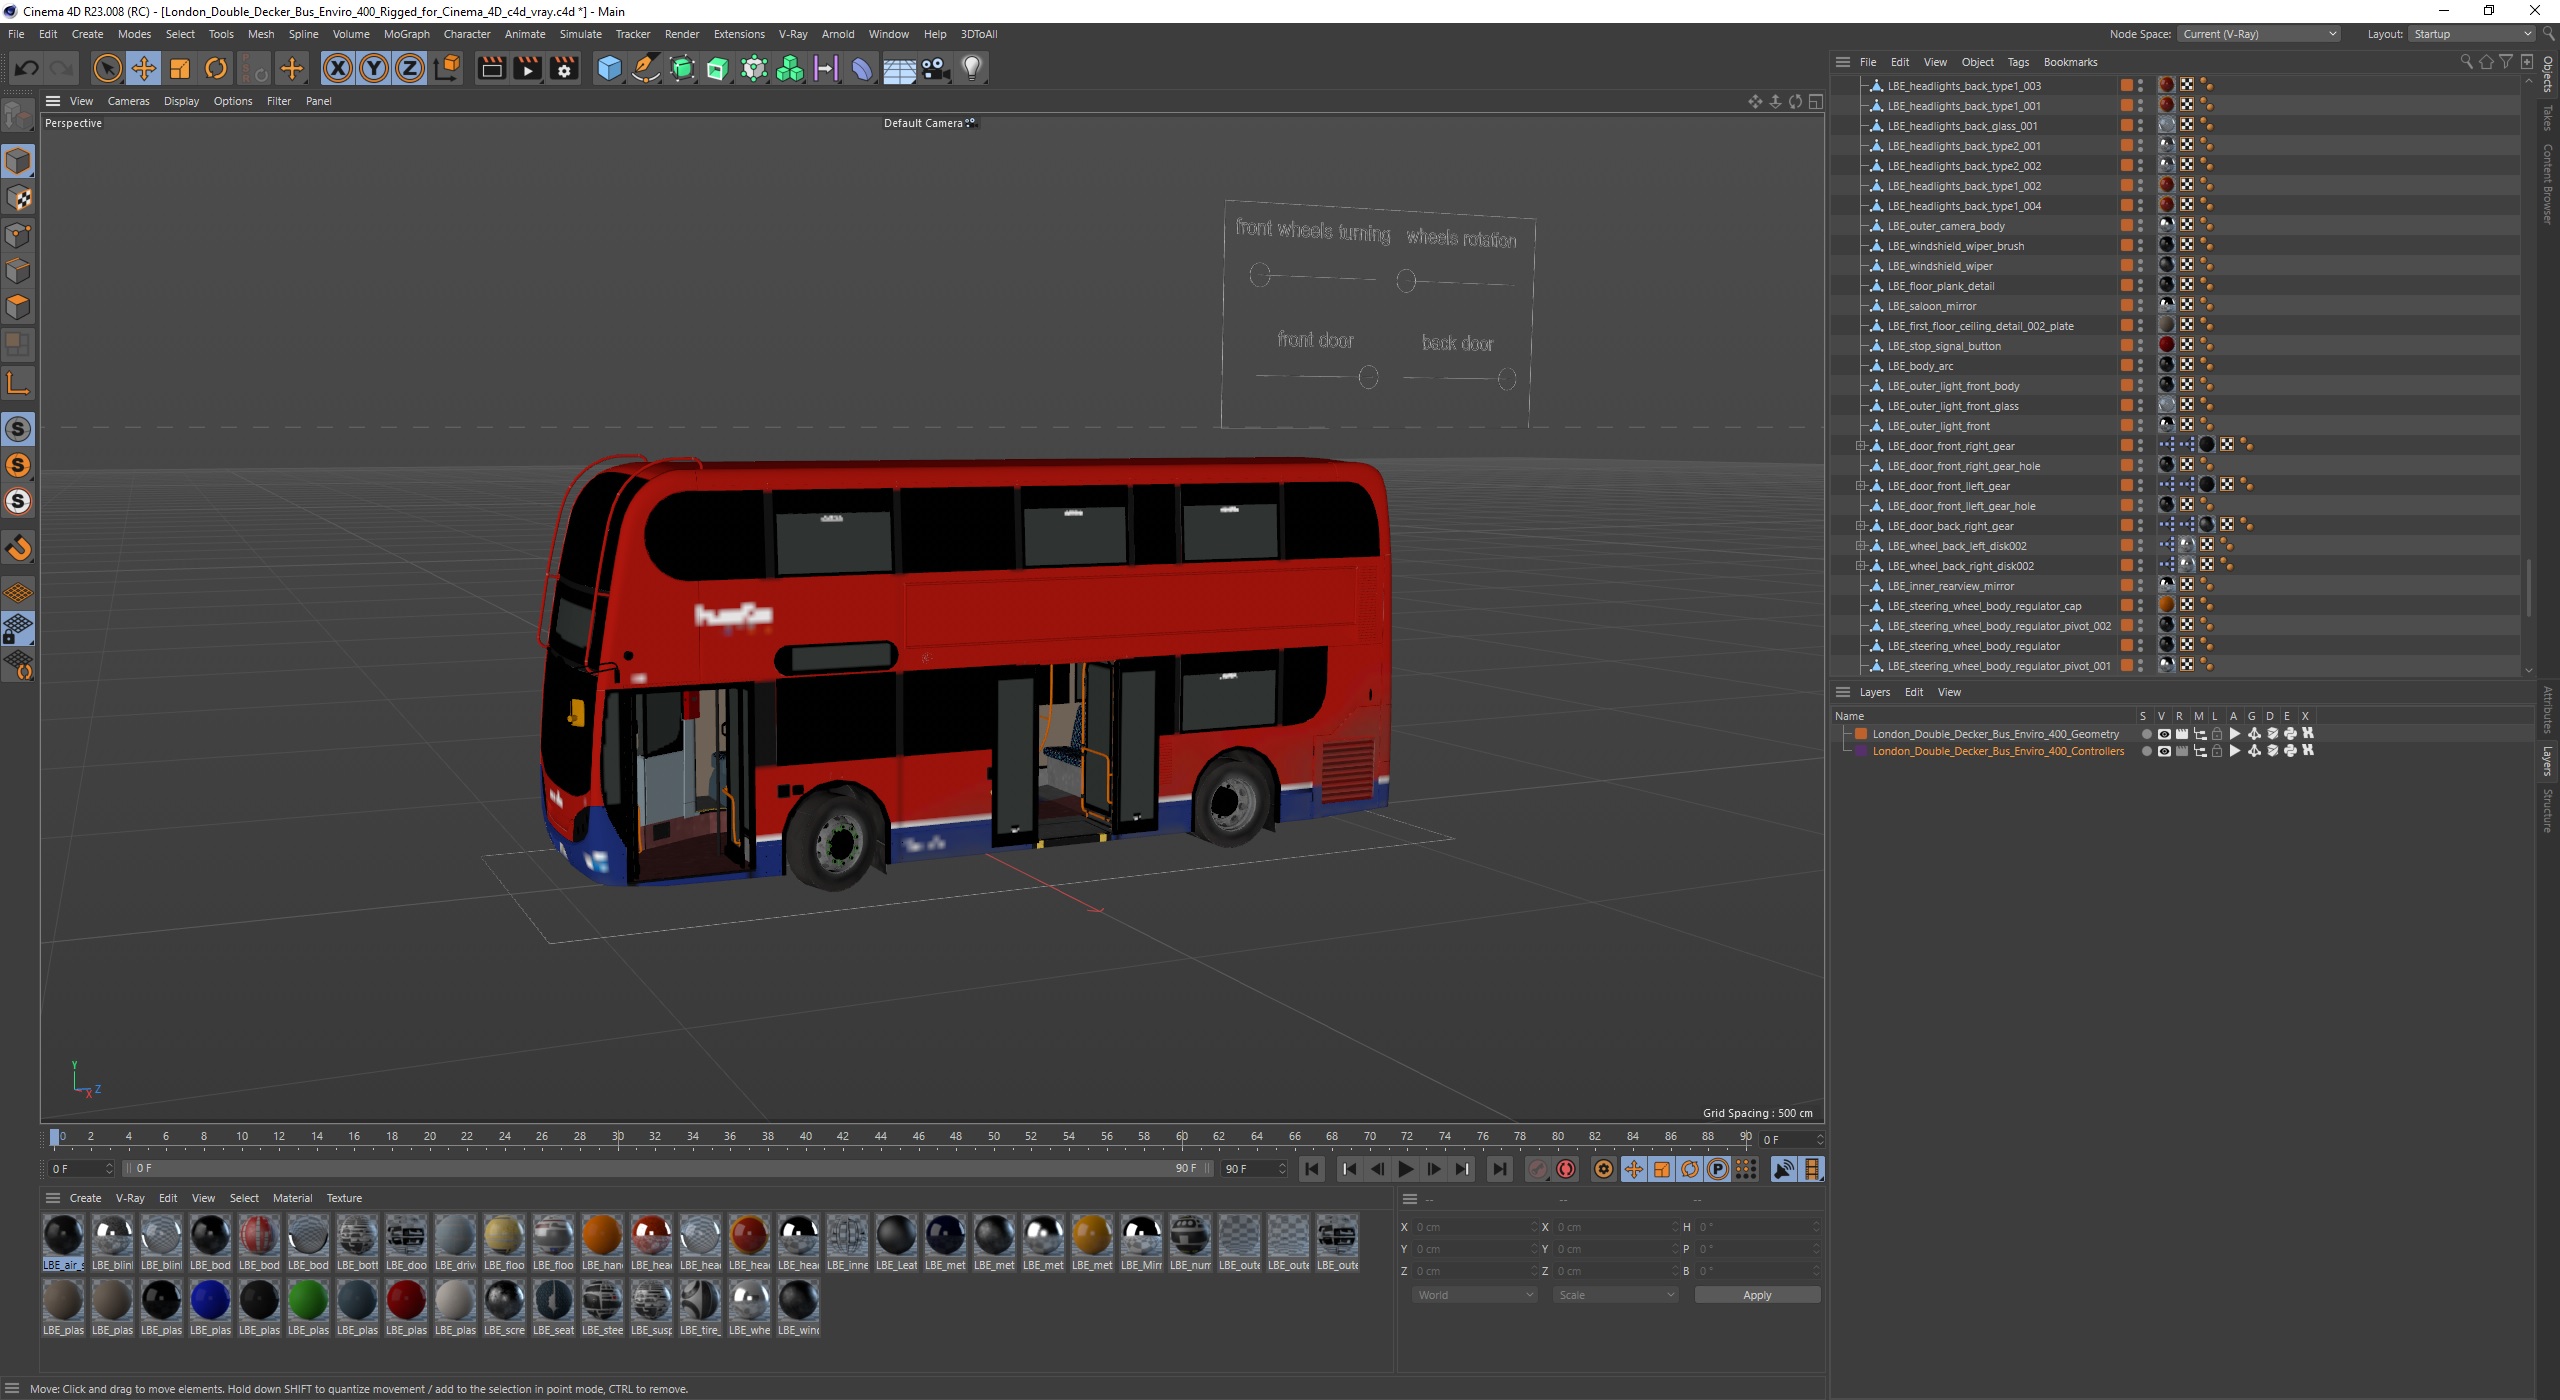Click Texture menu in material manager
Image resolution: width=2560 pixels, height=1400 pixels.
click(344, 1198)
